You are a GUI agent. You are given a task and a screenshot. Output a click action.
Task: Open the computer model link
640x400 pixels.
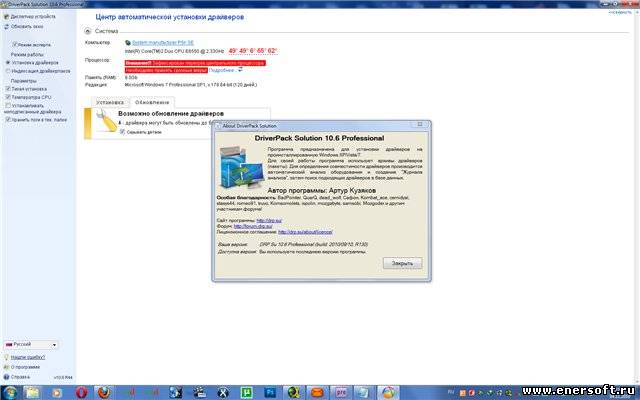click(162, 42)
